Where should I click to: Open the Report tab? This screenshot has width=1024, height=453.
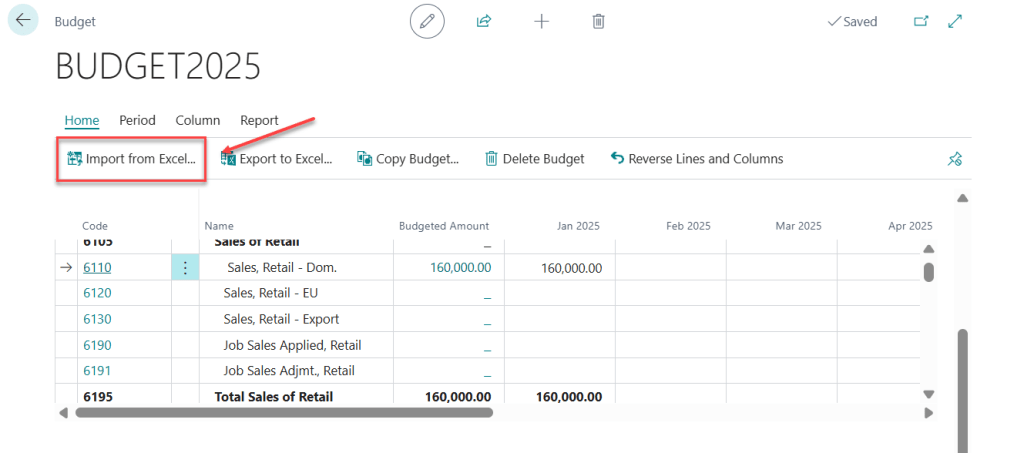pos(259,121)
